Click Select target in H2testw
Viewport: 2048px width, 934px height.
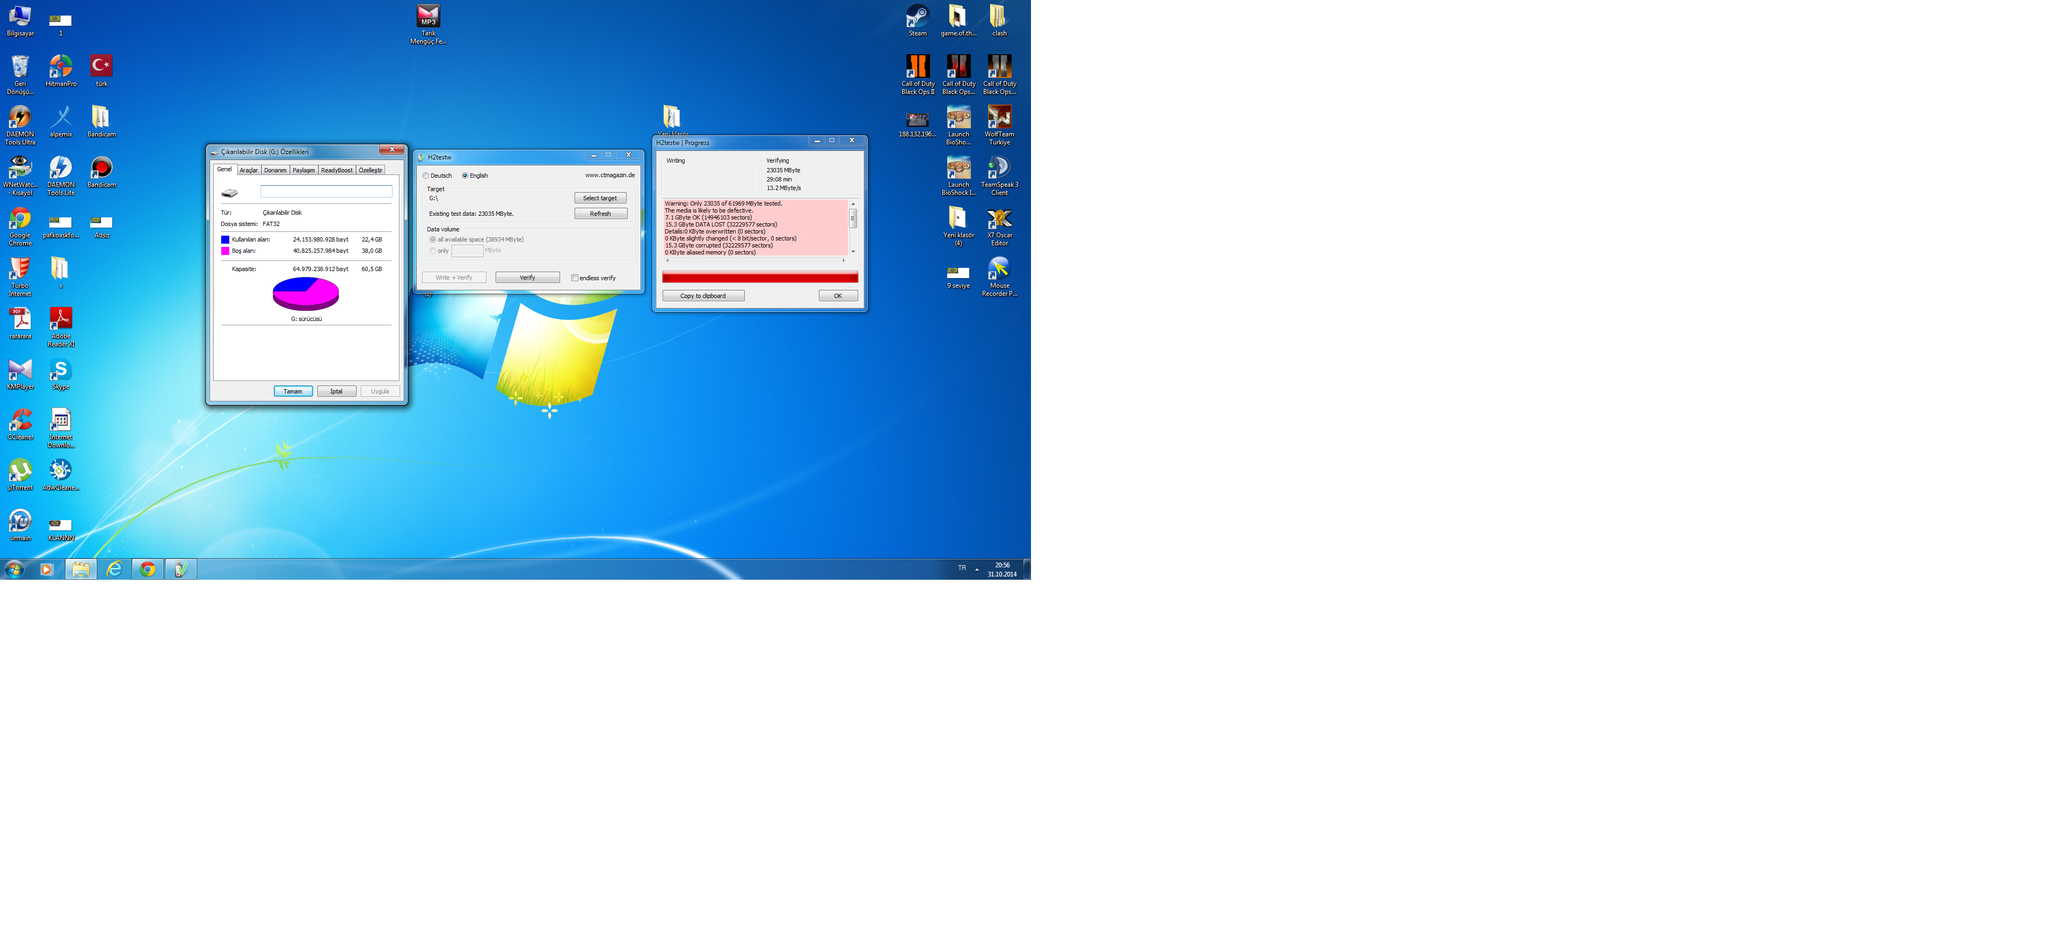(600, 198)
